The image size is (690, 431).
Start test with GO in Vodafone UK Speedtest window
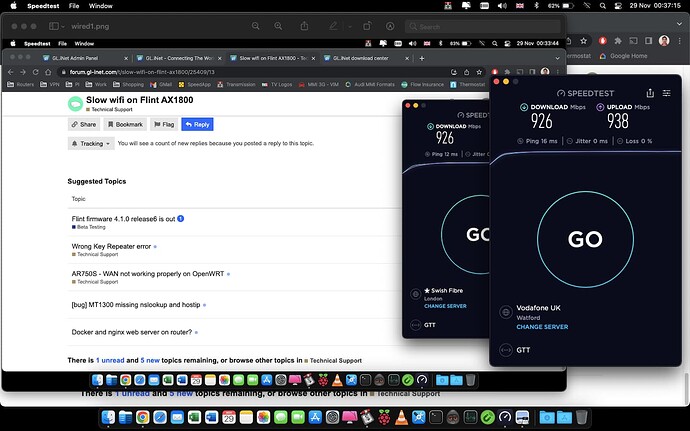tap(585, 239)
